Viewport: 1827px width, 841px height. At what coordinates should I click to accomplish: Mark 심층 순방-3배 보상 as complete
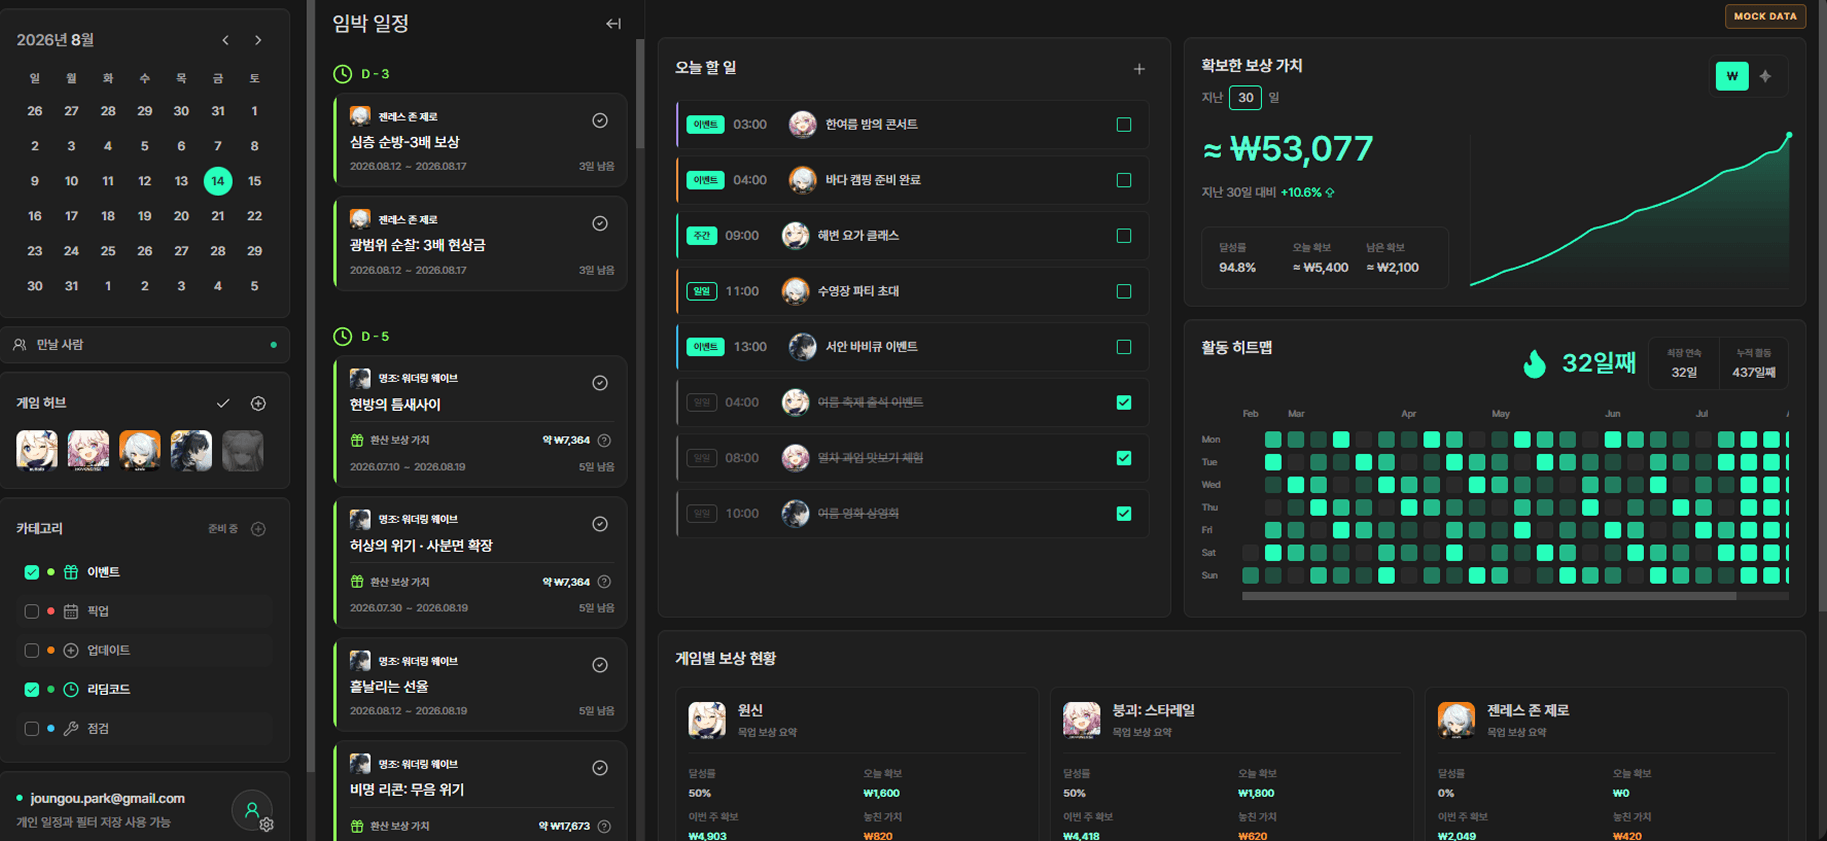pos(600,120)
